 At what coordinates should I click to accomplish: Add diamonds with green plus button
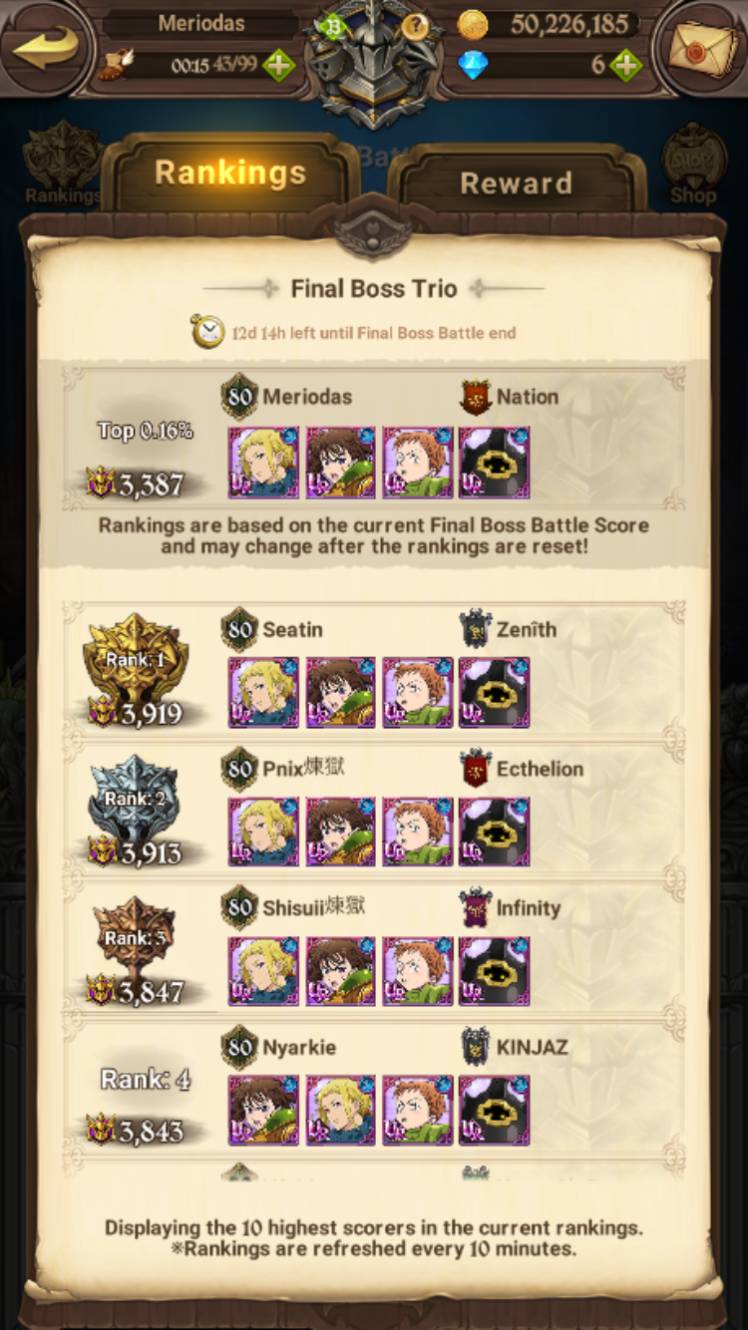point(625,65)
